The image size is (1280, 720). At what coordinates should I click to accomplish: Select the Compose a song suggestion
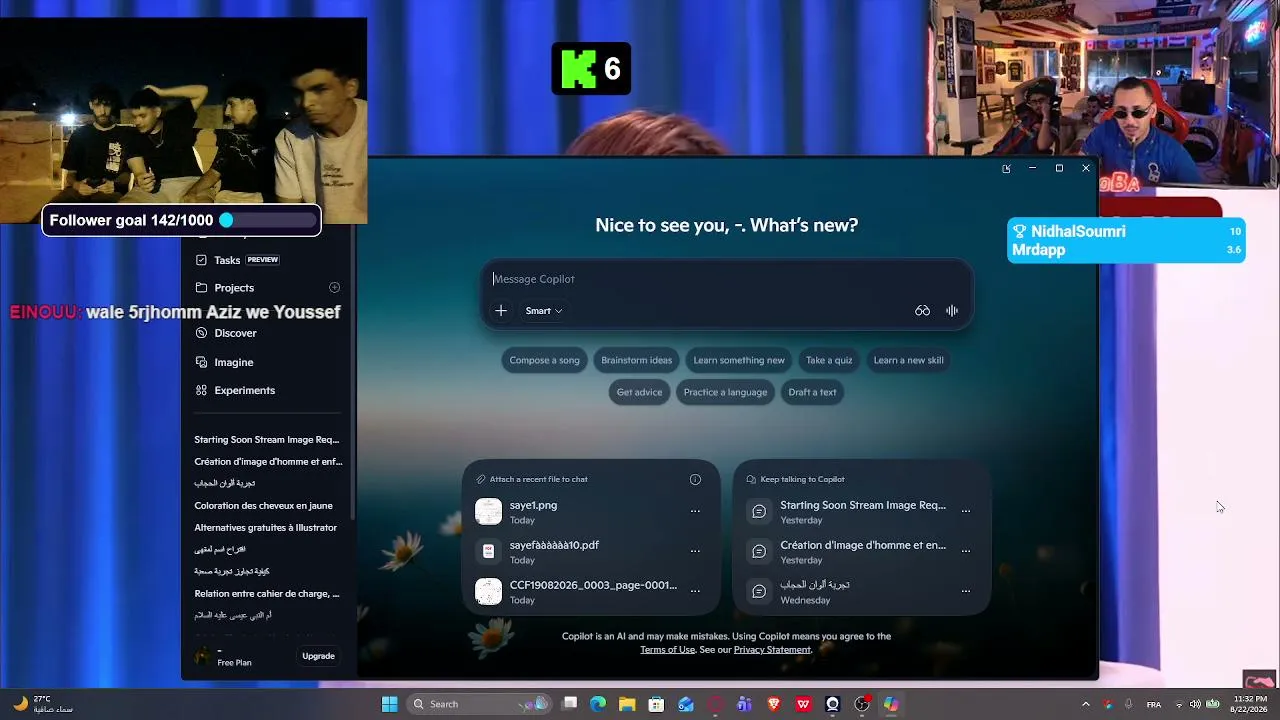click(x=544, y=360)
